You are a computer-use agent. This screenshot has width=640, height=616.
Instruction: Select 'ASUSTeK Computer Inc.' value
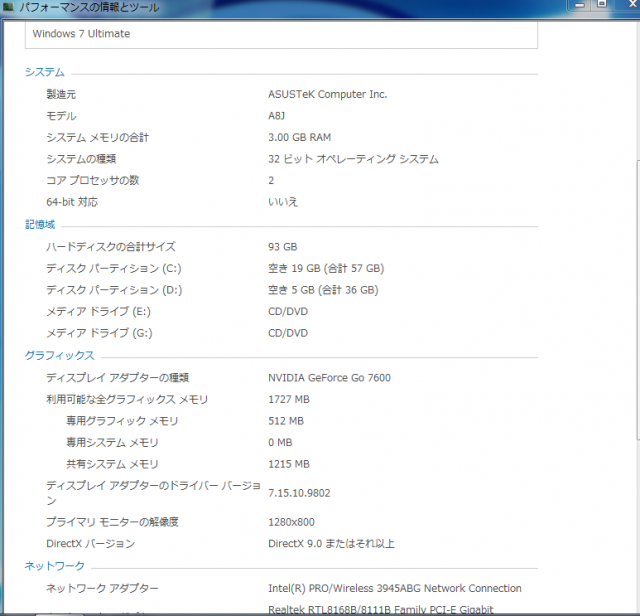click(x=327, y=94)
